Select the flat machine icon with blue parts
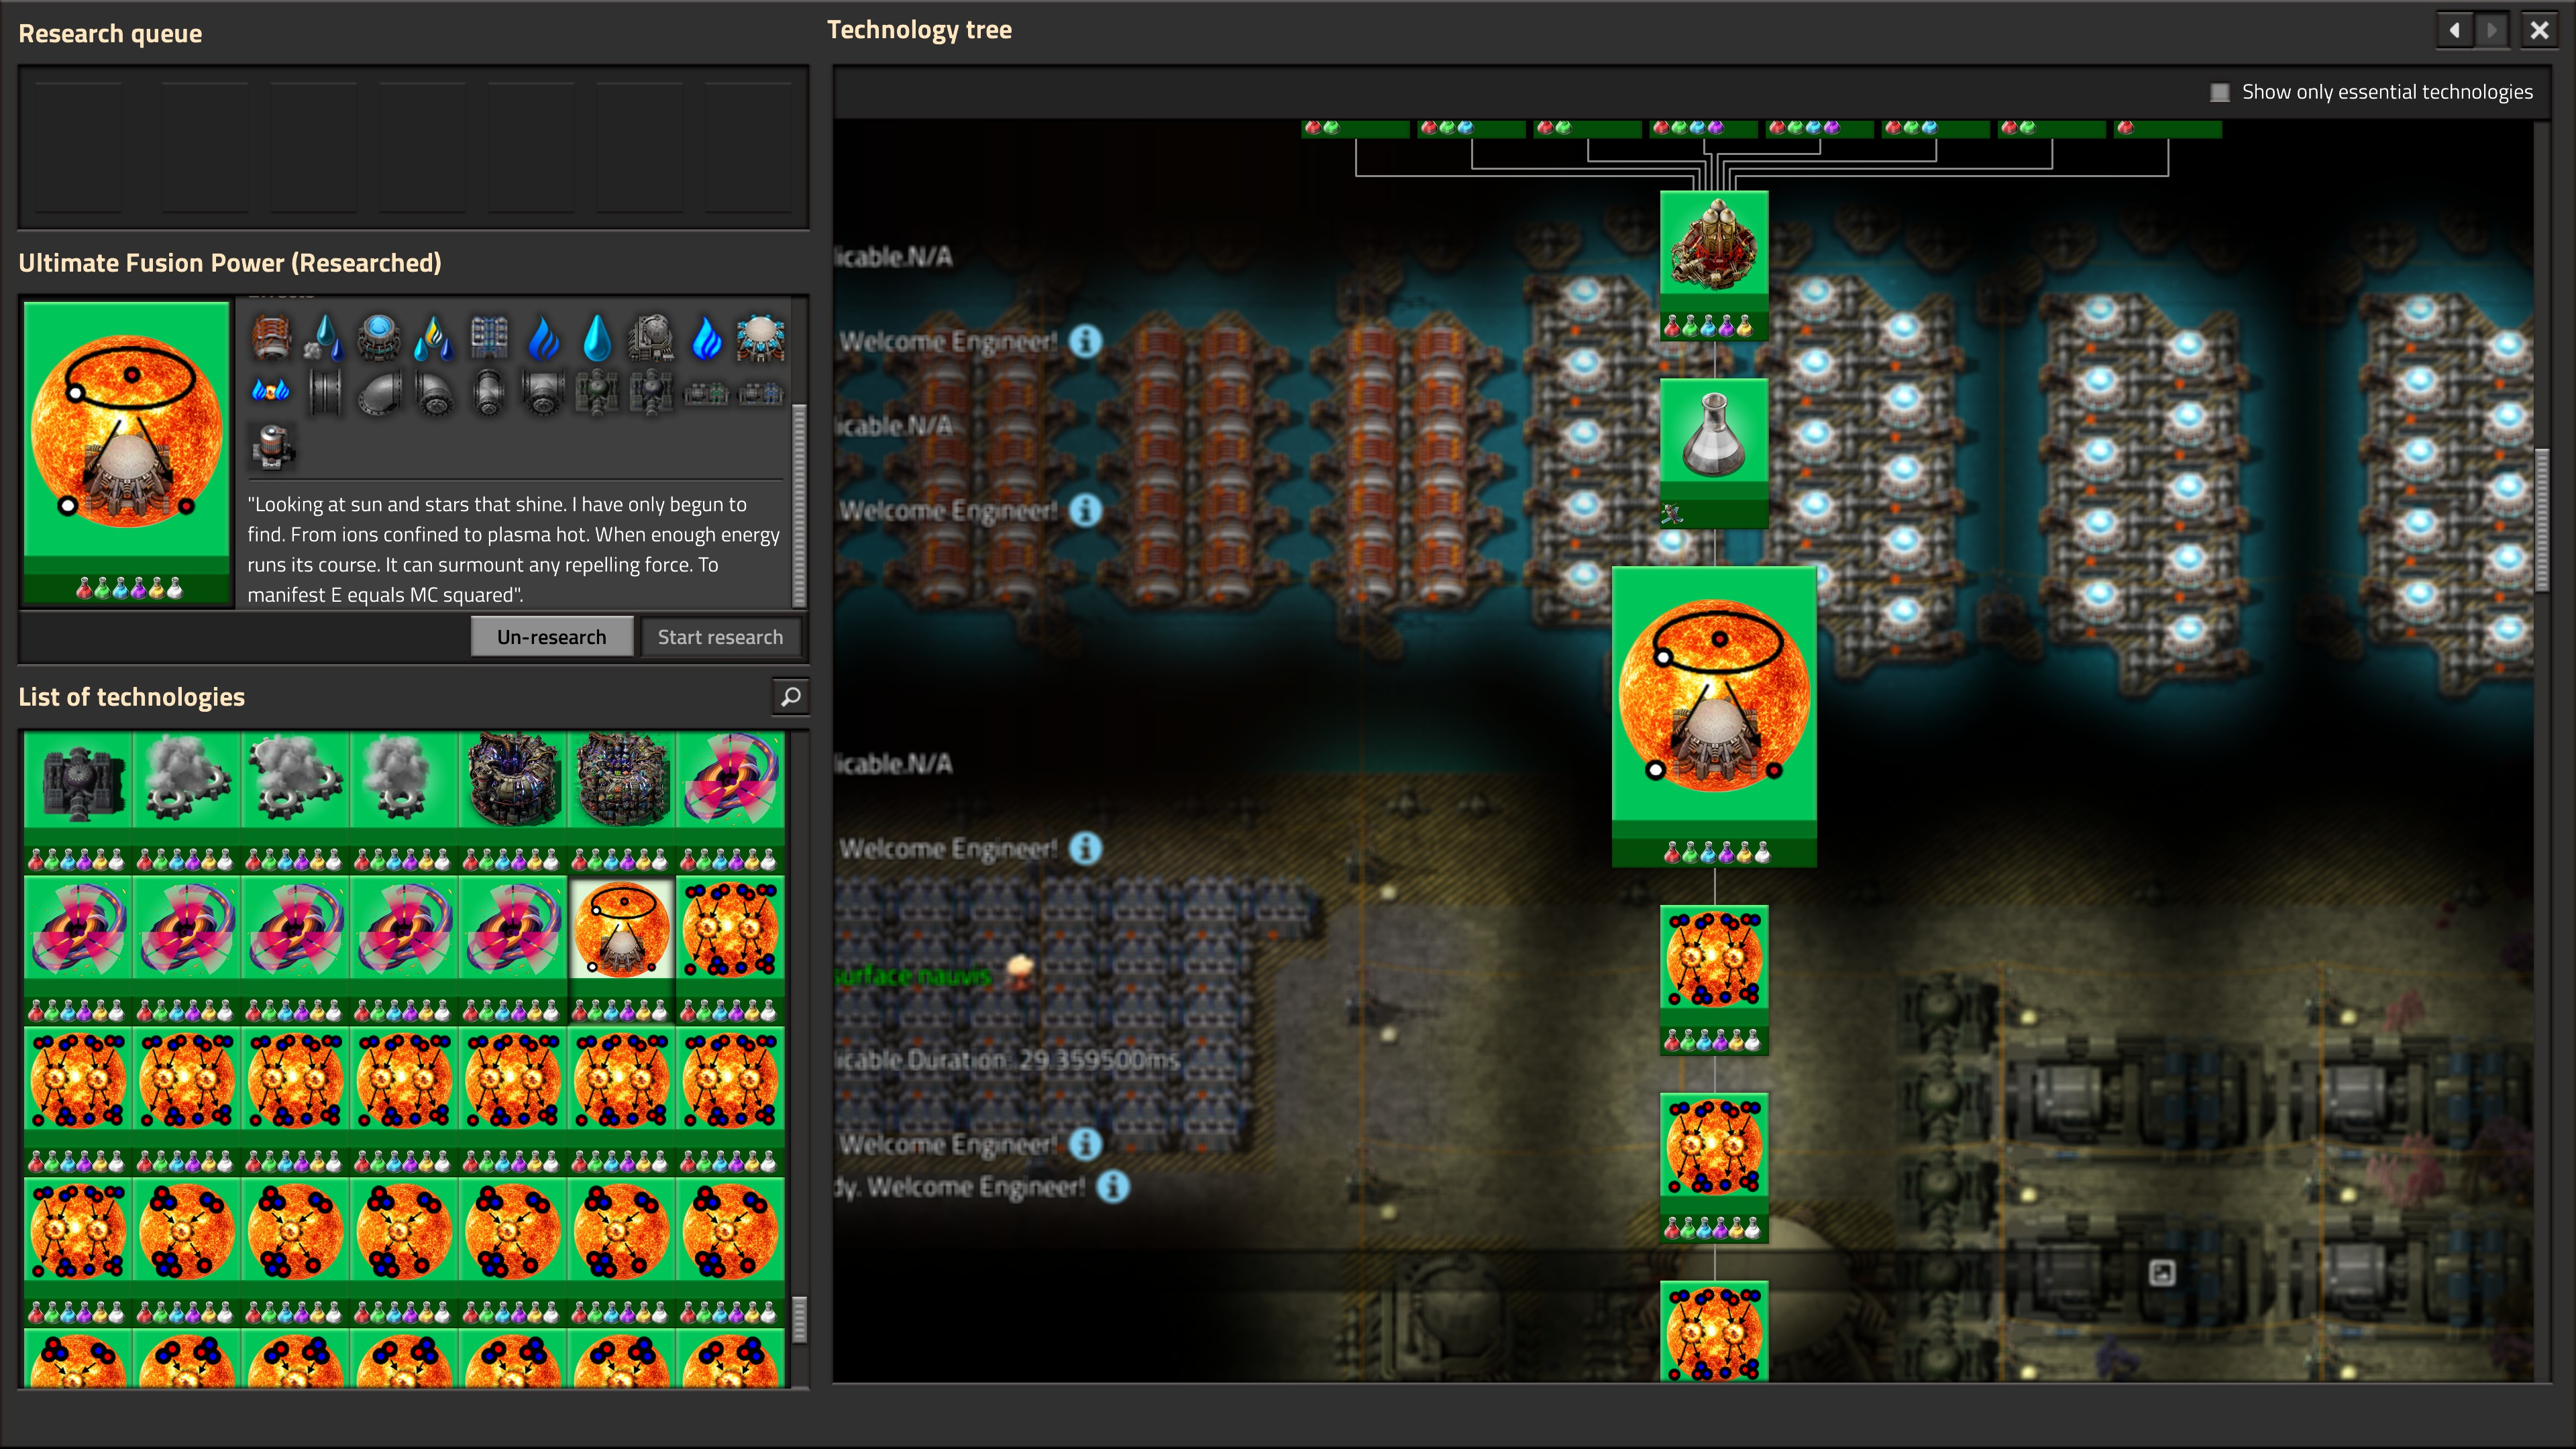Image resolution: width=2576 pixels, height=1449 pixels. (x=760, y=392)
